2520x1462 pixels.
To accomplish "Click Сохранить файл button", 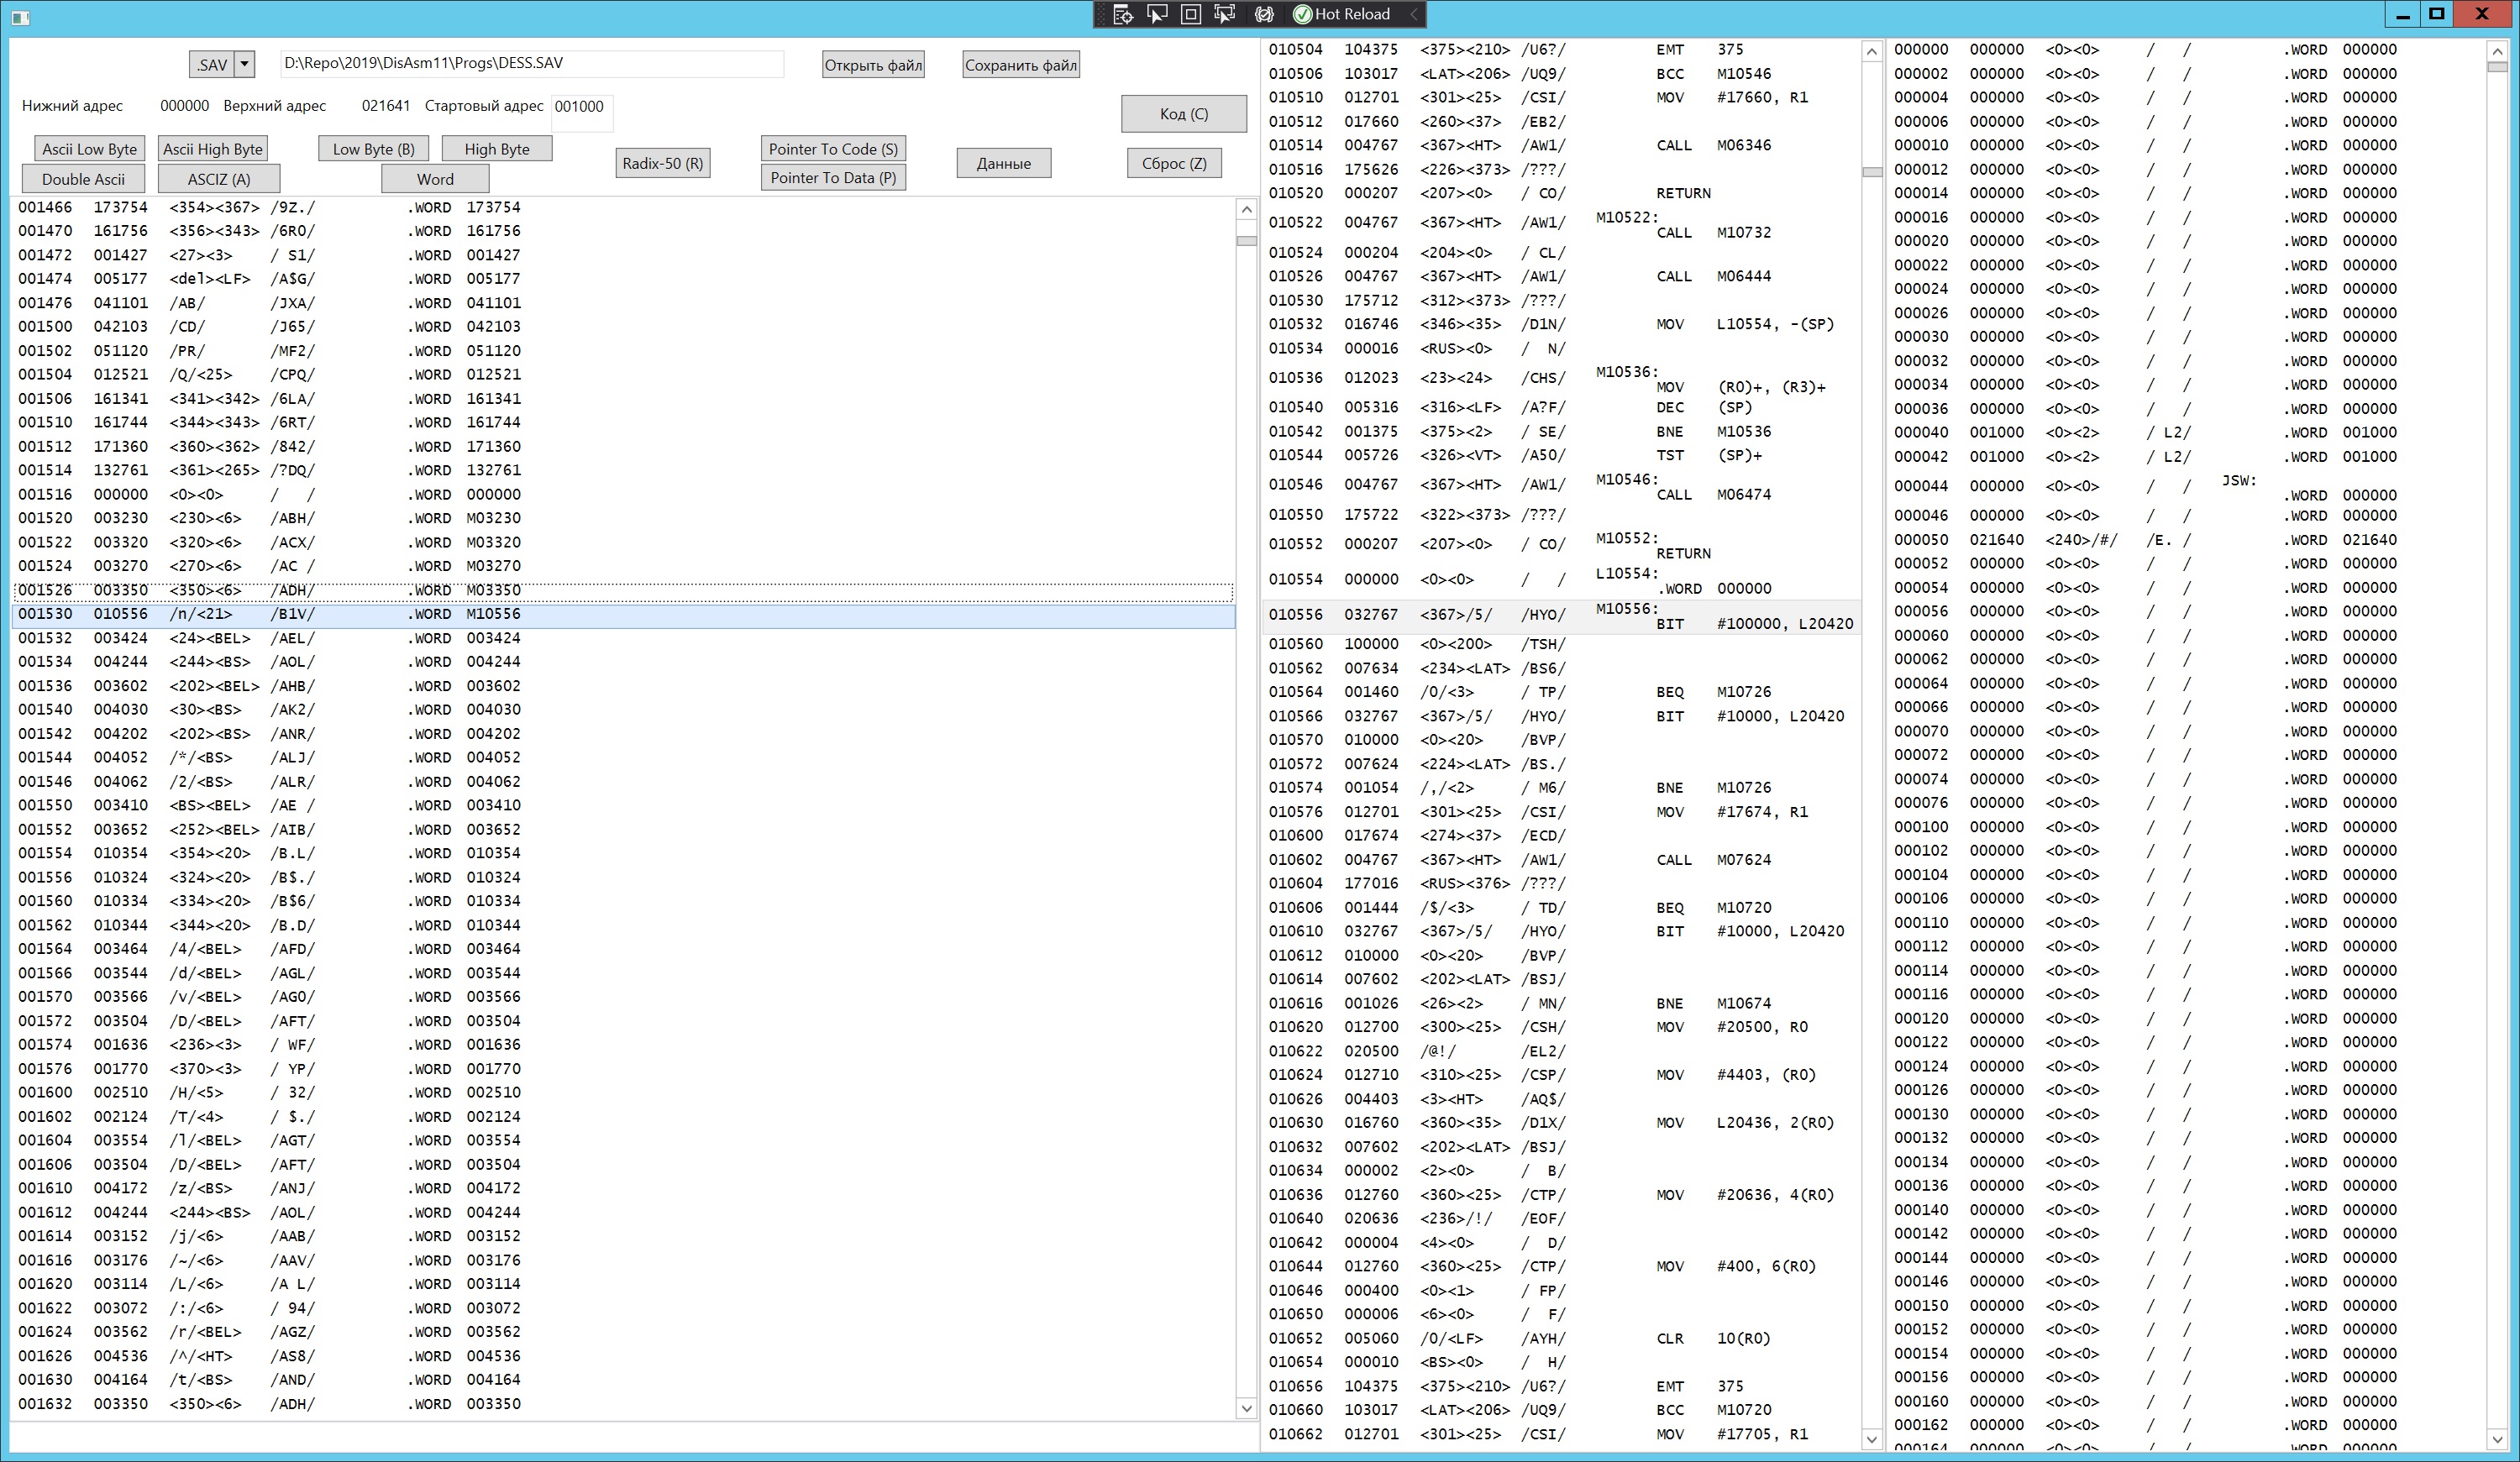I will point(1020,65).
